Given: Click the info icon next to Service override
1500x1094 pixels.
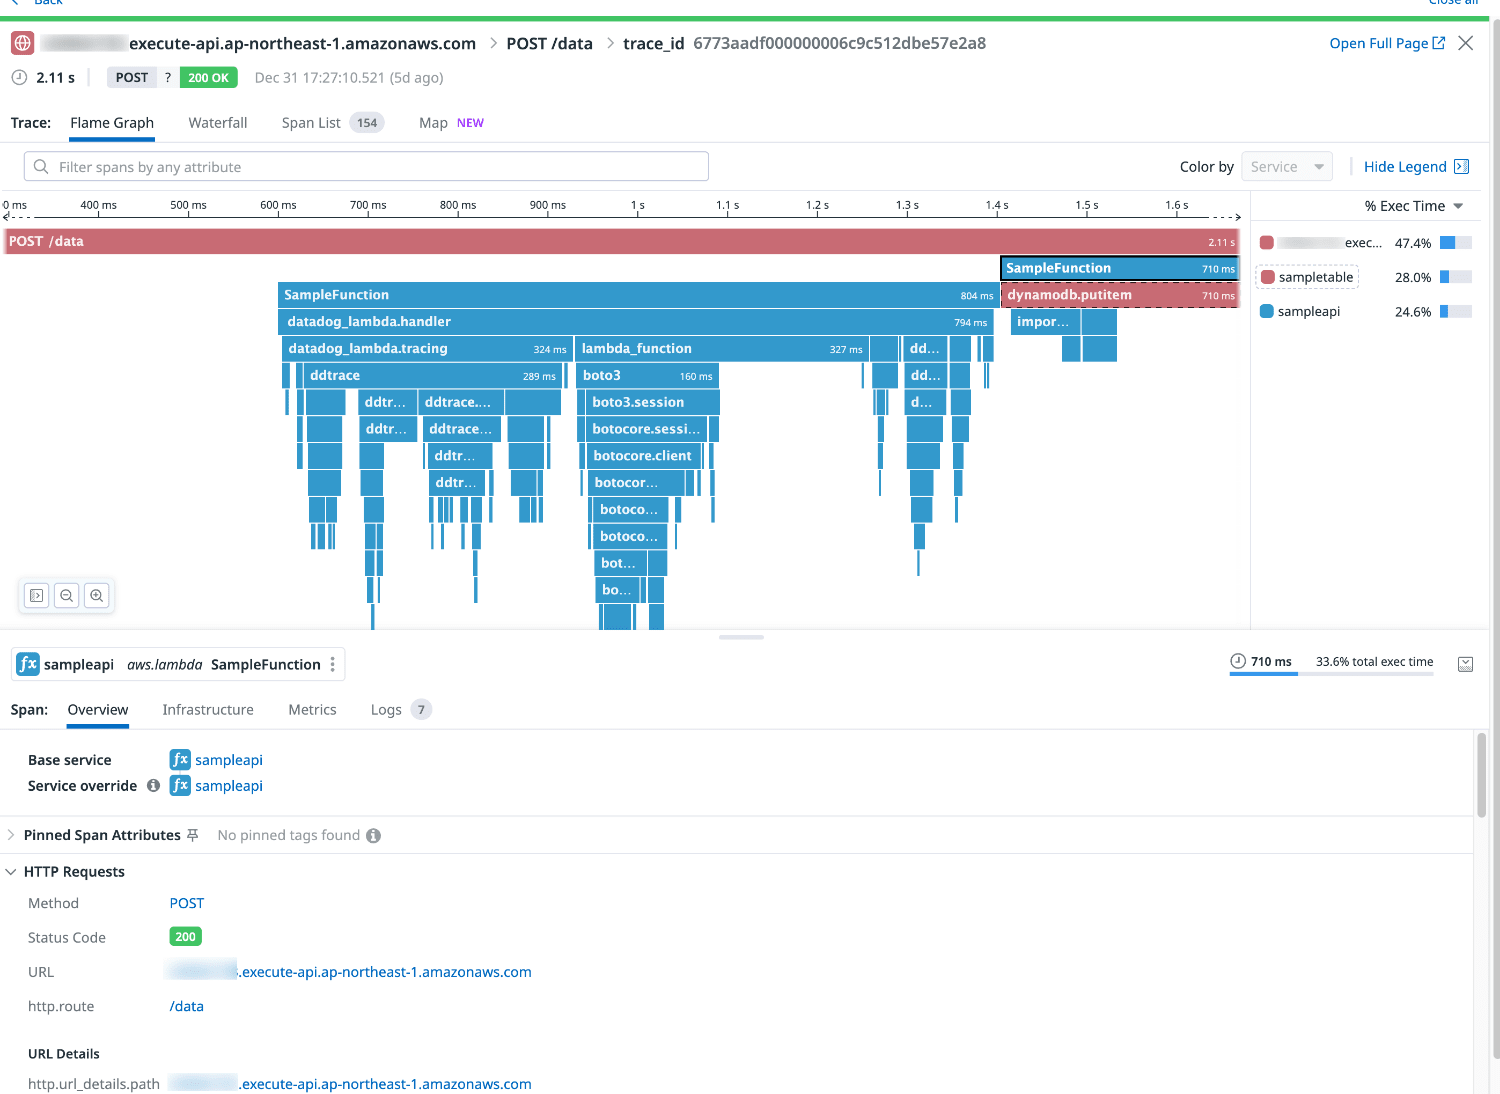Looking at the screenshot, I should (153, 786).
